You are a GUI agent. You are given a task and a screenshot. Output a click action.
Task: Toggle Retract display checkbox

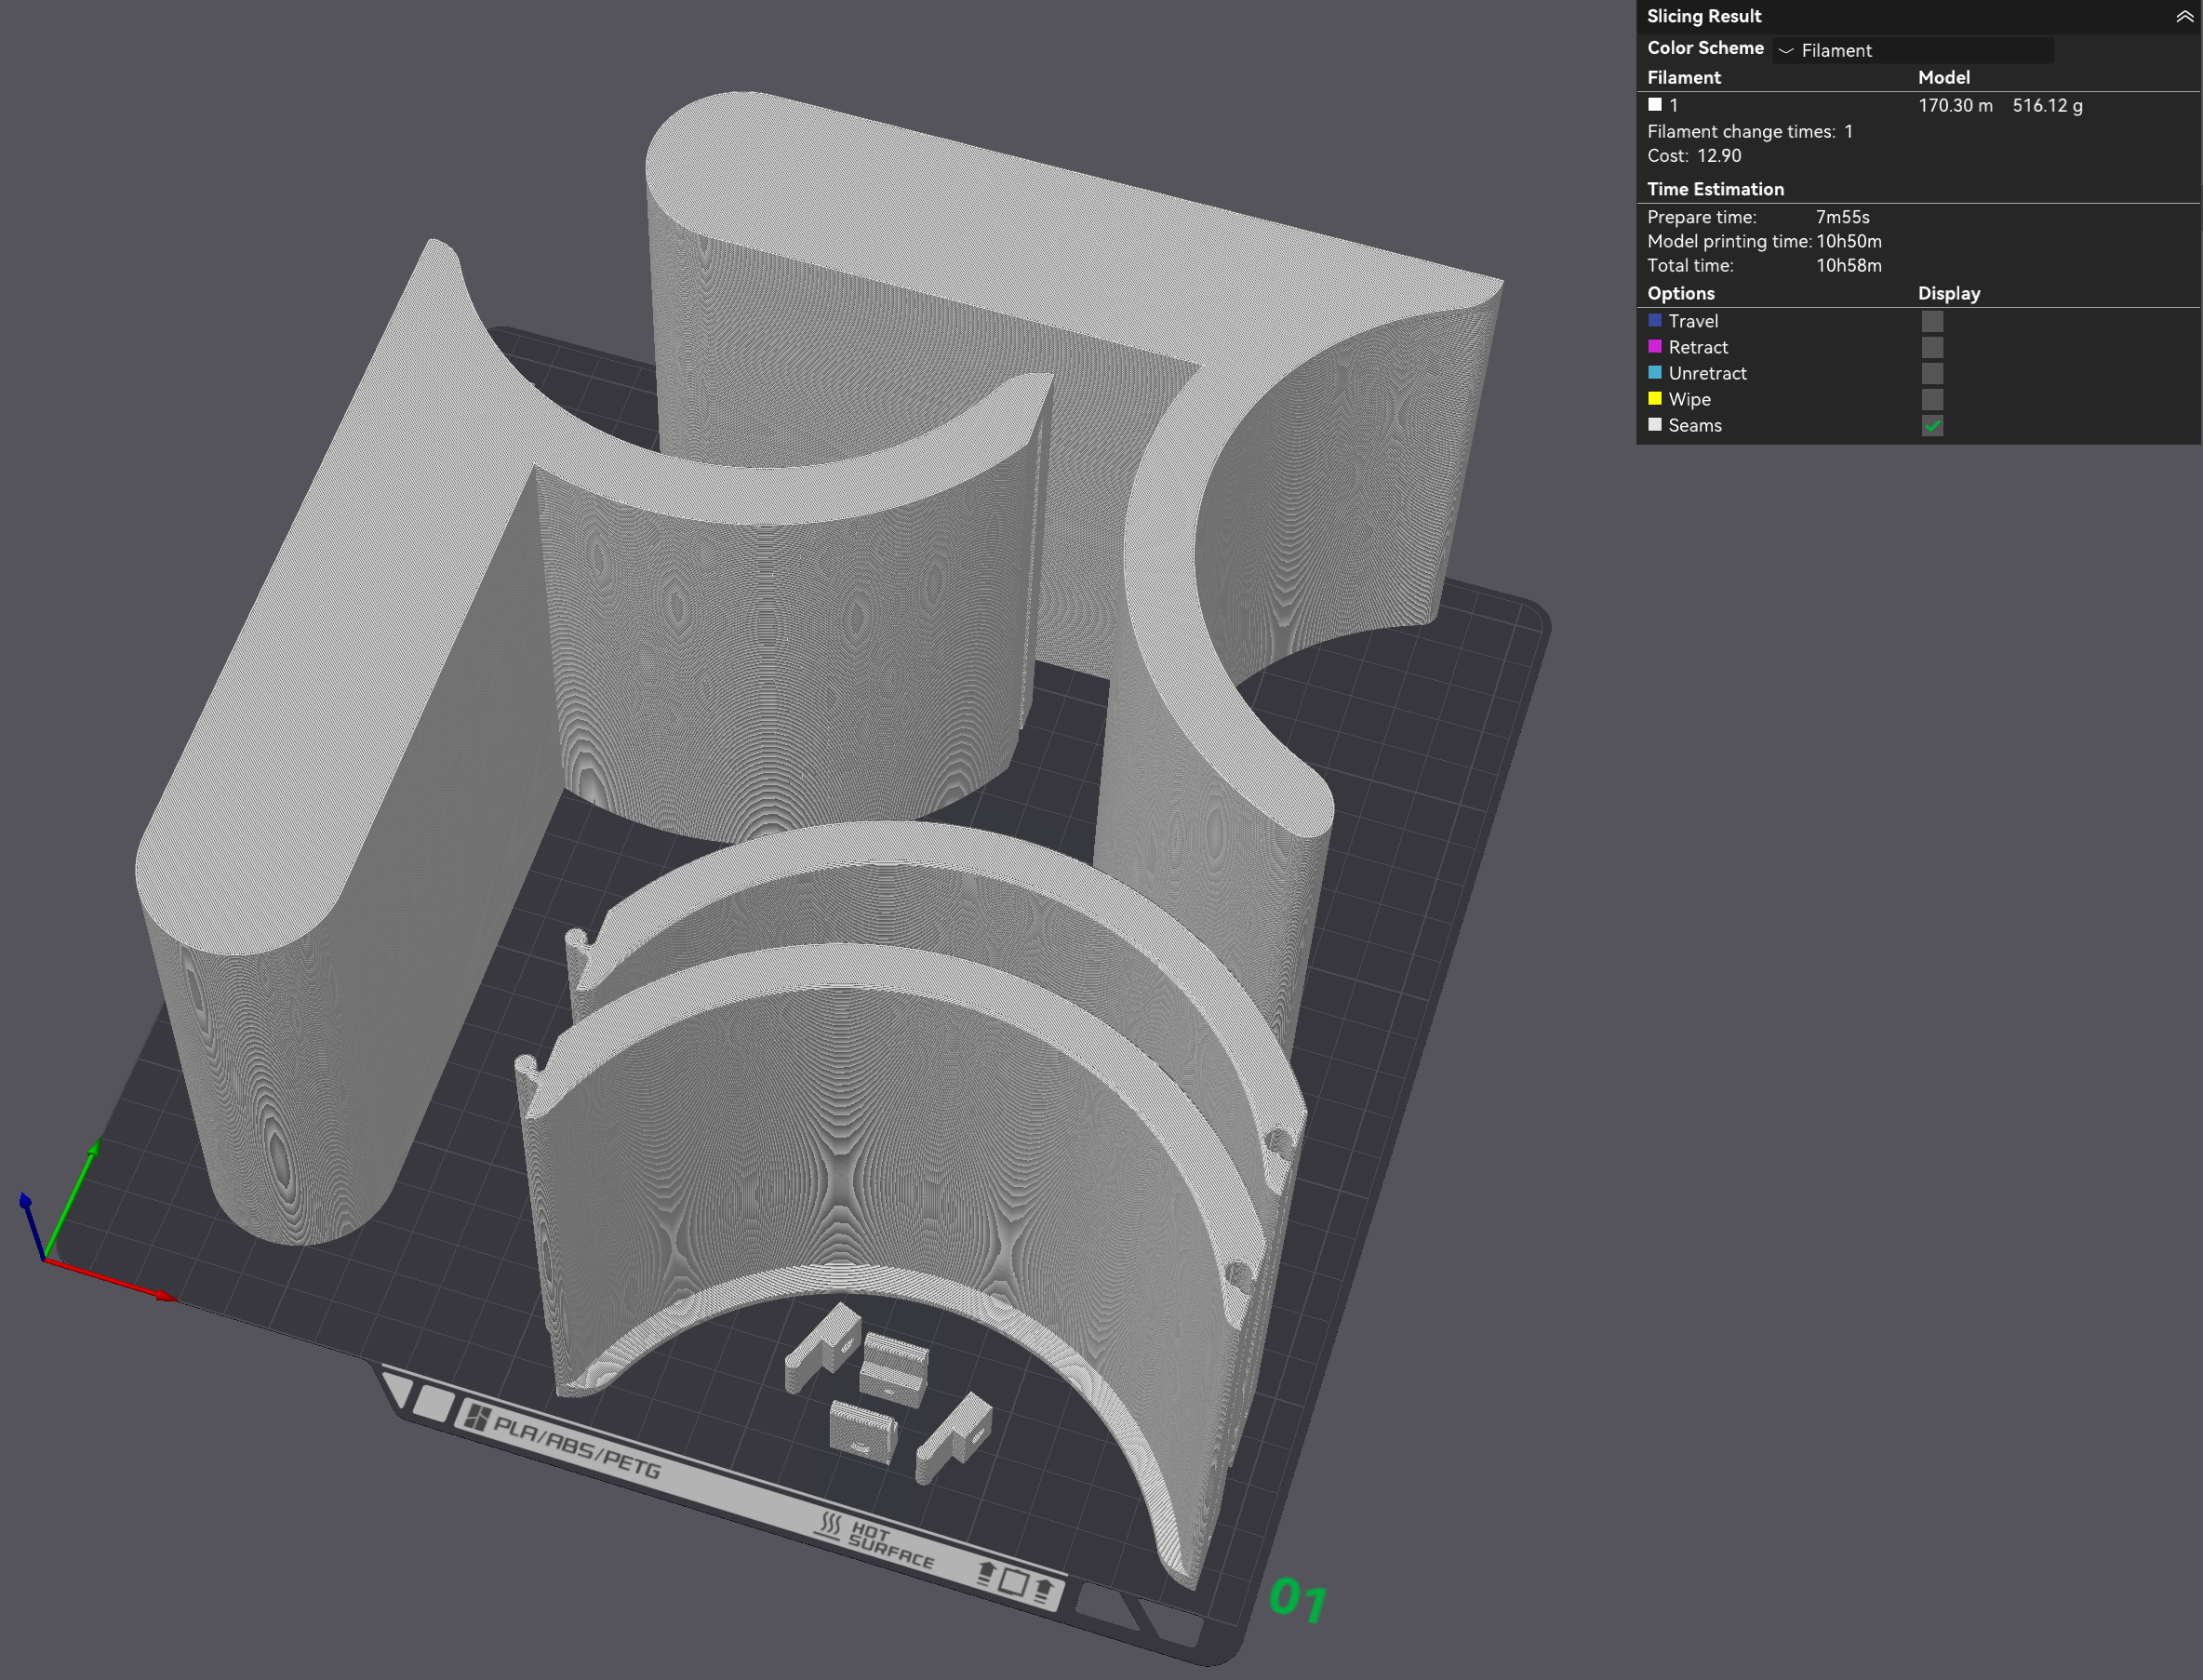[1932, 347]
